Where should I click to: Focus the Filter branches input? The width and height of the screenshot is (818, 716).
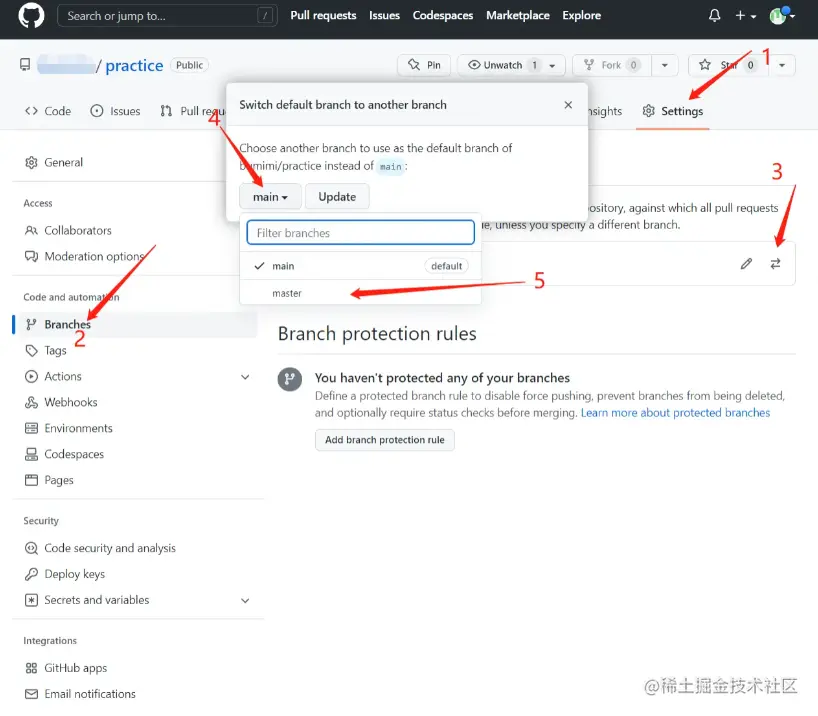pos(360,233)
